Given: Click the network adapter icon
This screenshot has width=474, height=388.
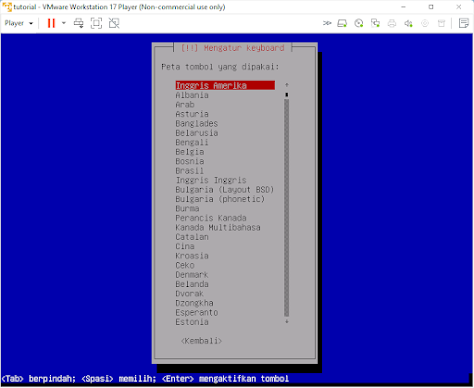Looking at the screenshot, I should coord(375,23).
